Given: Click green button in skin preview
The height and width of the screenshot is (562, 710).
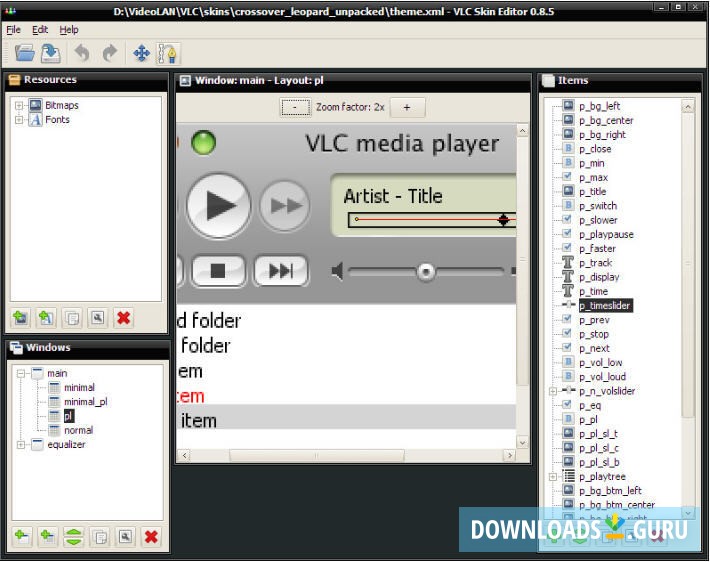Looking at the screenshot, I should click(203, 143).
